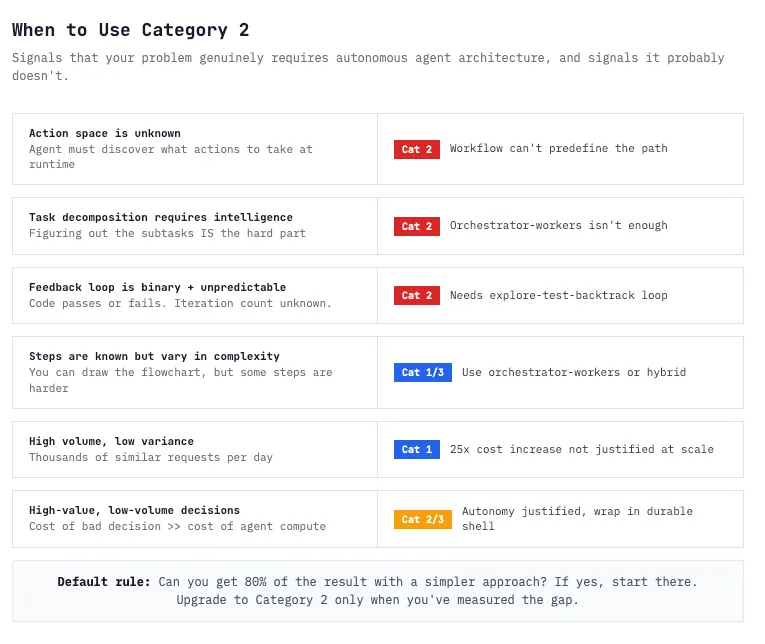Select the orange Cat 2/3 badge
The height and width of the screenshot is (644, 765).
point(423,520)
